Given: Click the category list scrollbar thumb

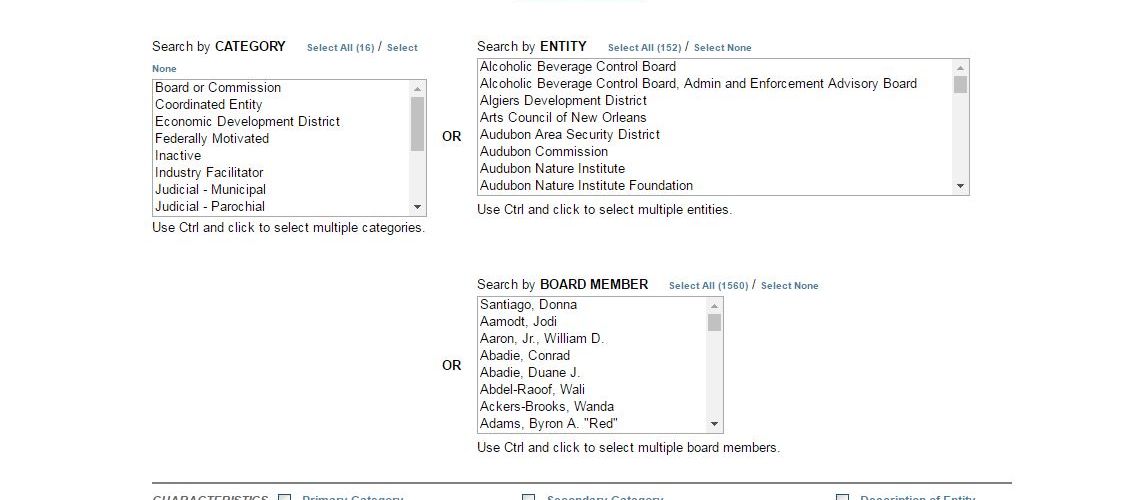Looking at the screenshot, I should tap(417, 124).
